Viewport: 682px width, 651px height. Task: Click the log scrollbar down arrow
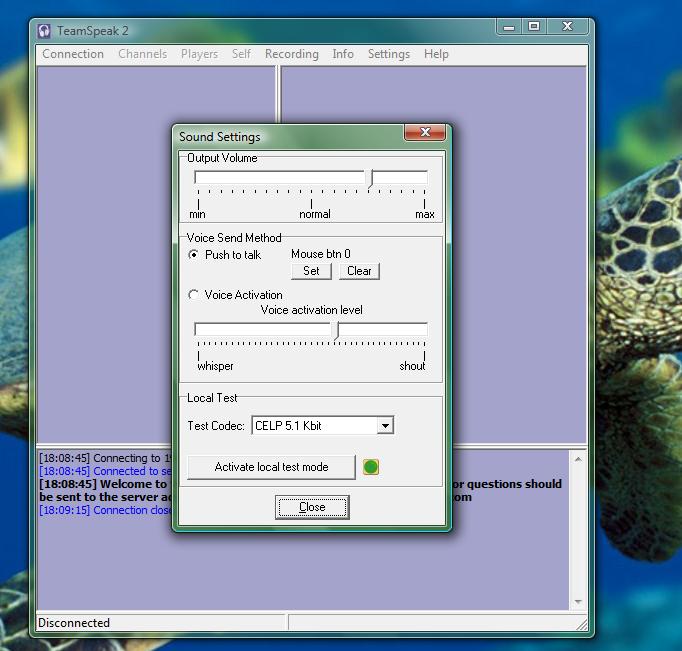pyautogui.click(x=578, y=601)
